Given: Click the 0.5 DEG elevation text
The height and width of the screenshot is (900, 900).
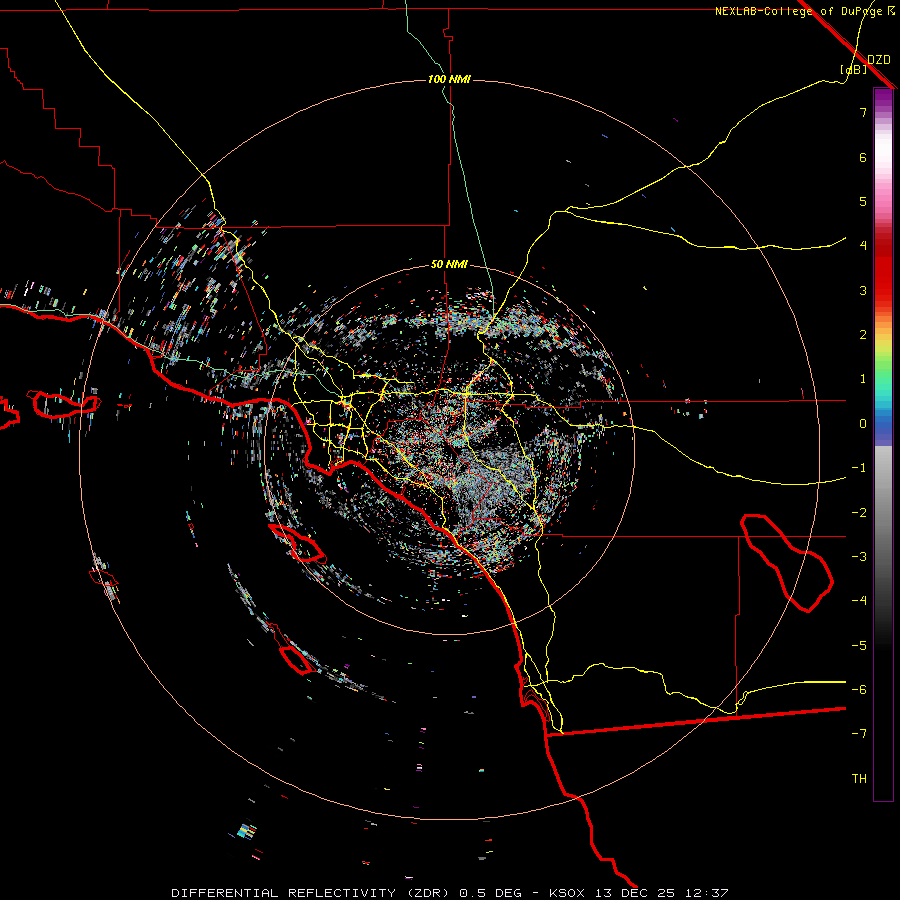Looking at the screenshot, I should 491,893.
